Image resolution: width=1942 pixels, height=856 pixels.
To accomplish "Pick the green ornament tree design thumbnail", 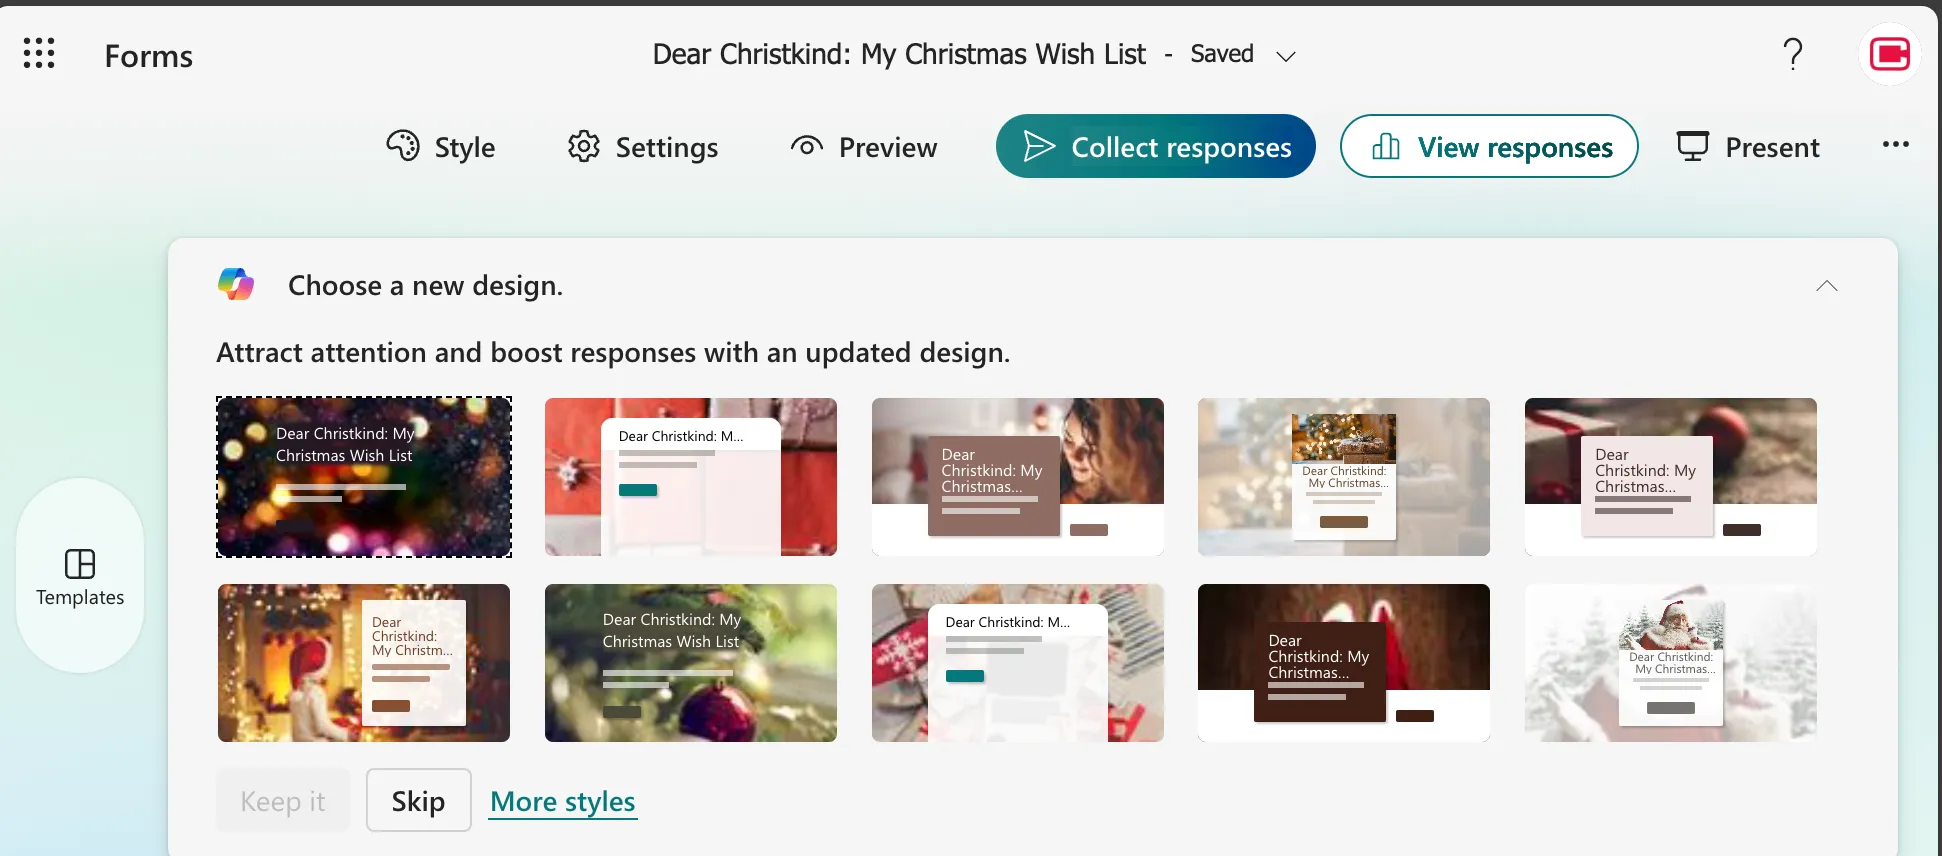I will point(690,663).
